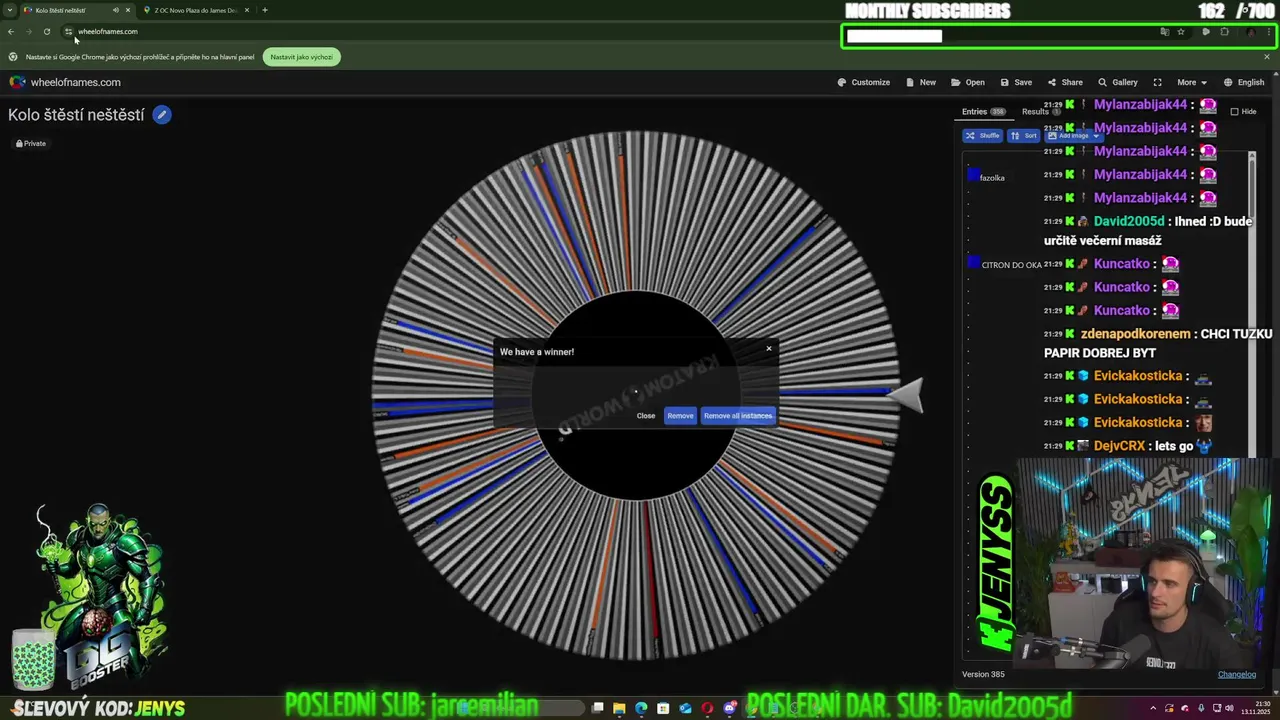Close the winner dialog with X
The width and height of the screenshot is (1280, 720).
pyautogui.click(x=769, y=349)
